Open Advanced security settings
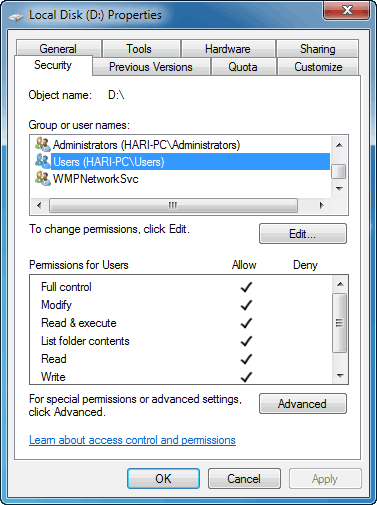The width and height of the screenshot is (377, 505). click(303, 404)
